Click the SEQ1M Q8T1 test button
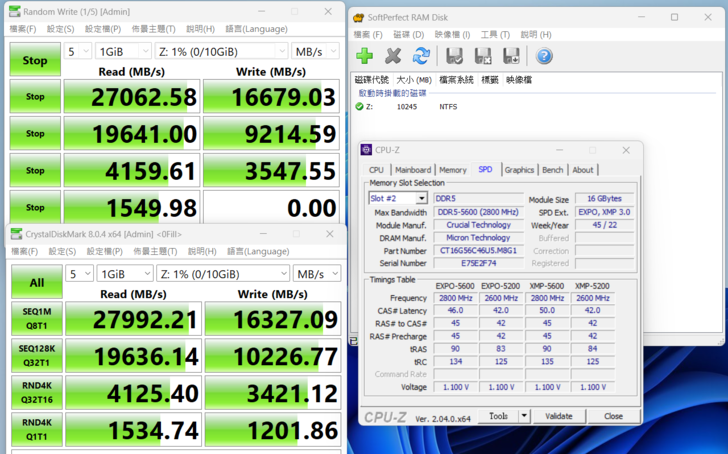Screen dimensions: 728x454 click(35, 319)
